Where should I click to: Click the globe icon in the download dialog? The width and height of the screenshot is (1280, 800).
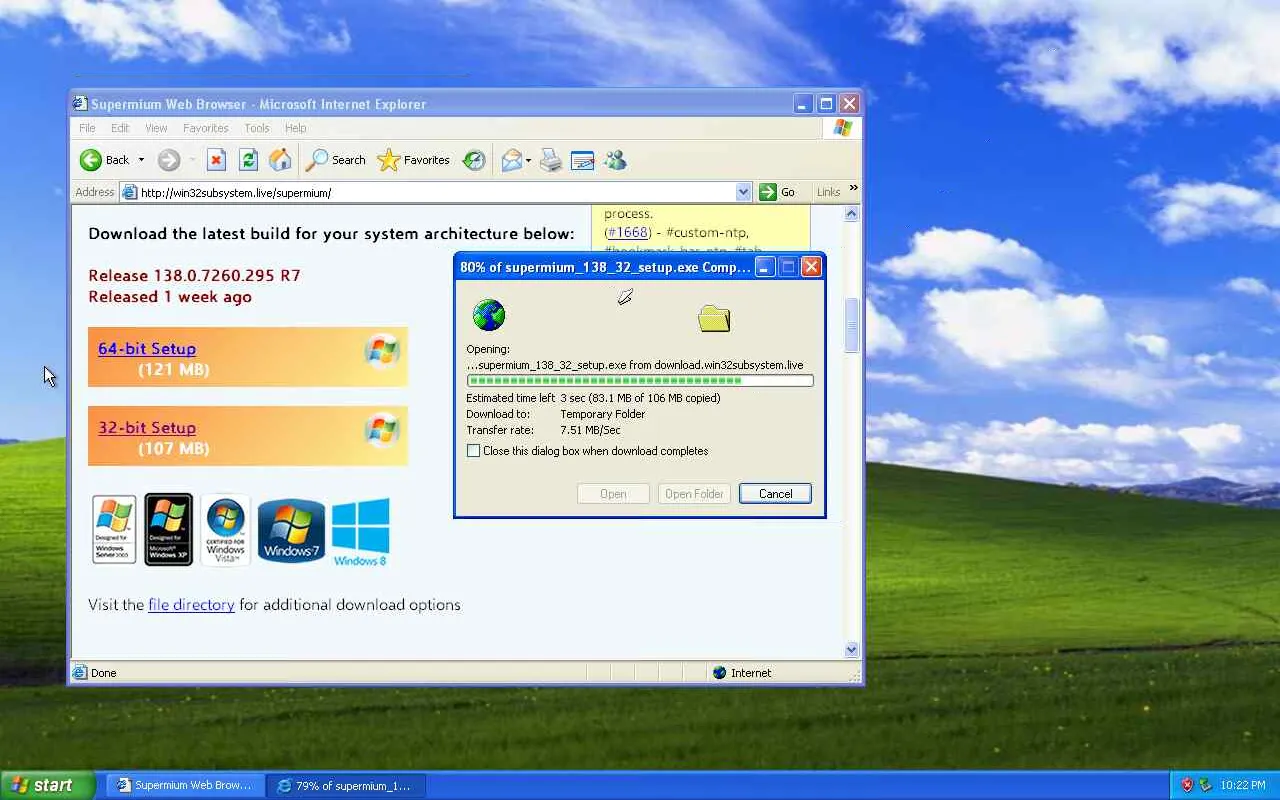pos(489,315)
